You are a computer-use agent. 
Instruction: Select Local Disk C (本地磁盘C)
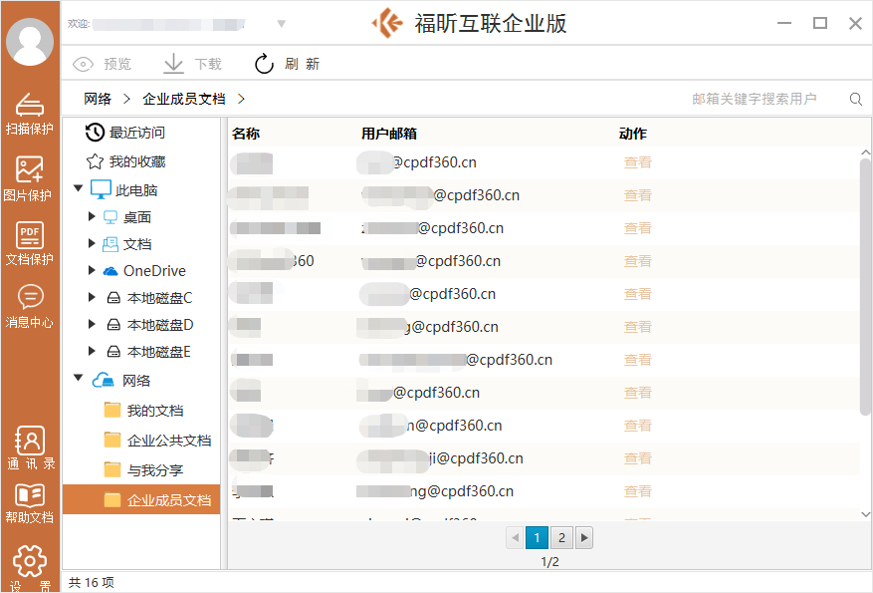tap(149, 298)
